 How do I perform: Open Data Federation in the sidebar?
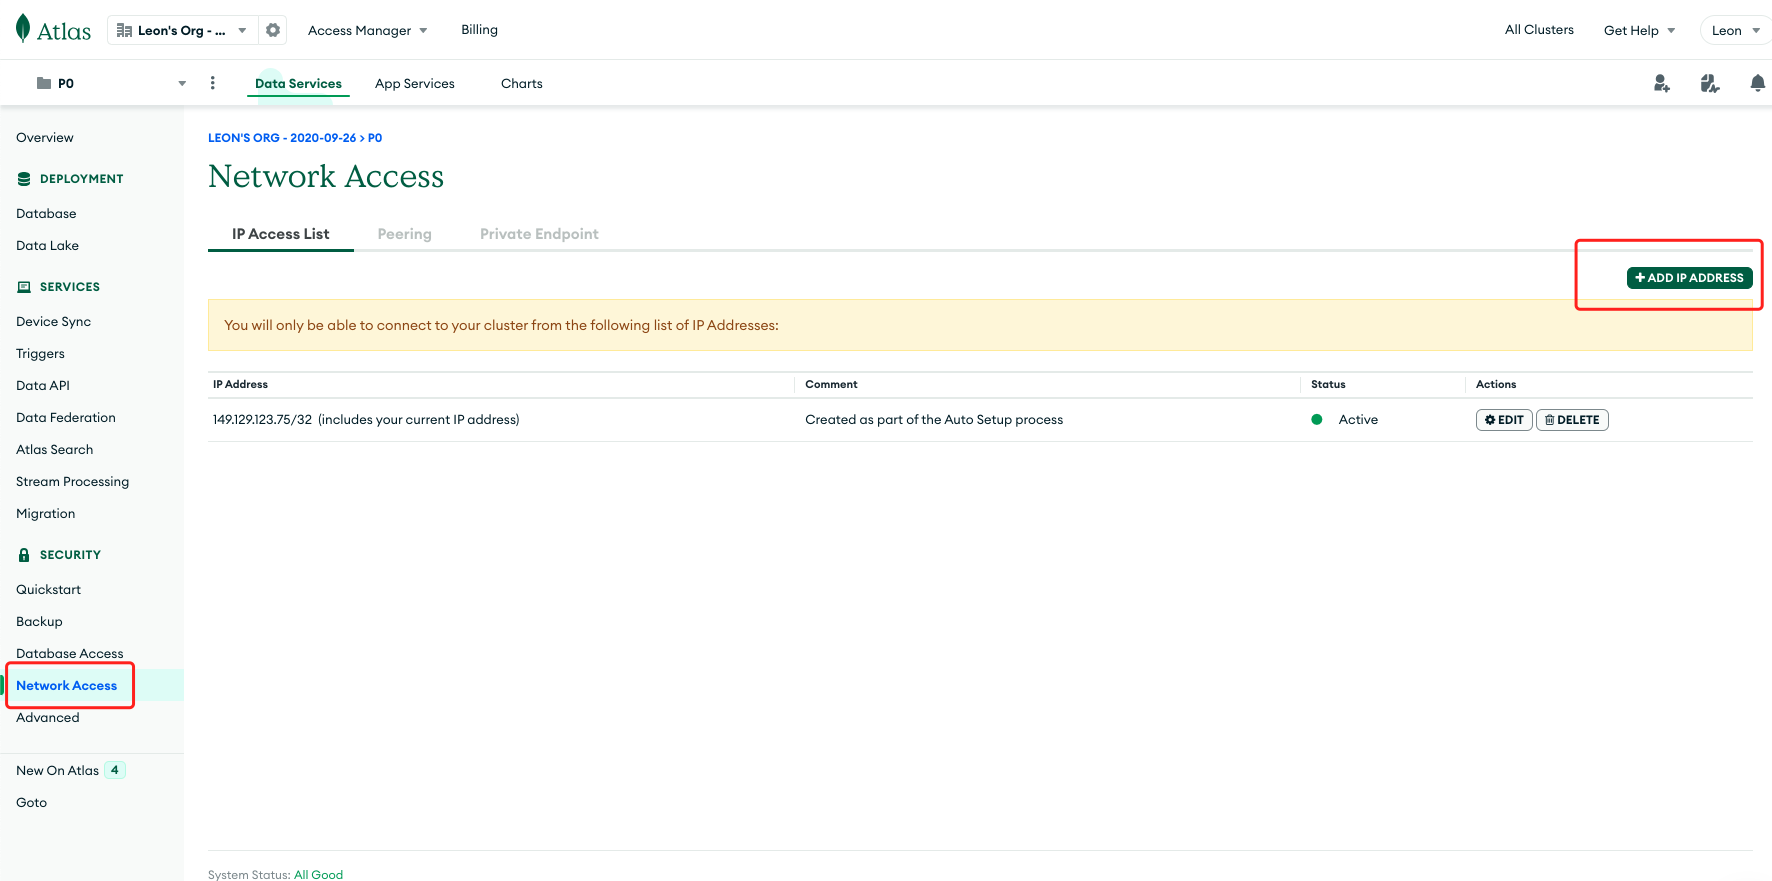tap(66, 418)
